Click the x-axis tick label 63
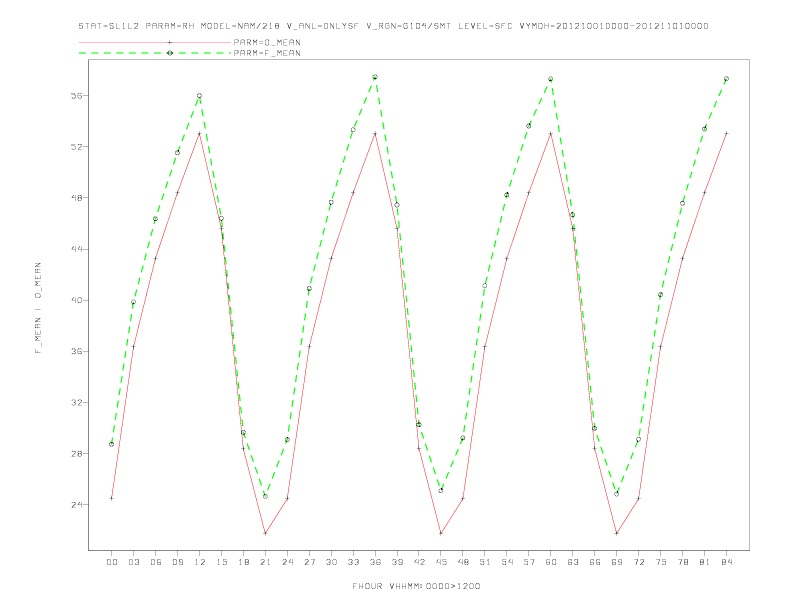Viewport: 792px width, 612px height. tap(573, 562)
